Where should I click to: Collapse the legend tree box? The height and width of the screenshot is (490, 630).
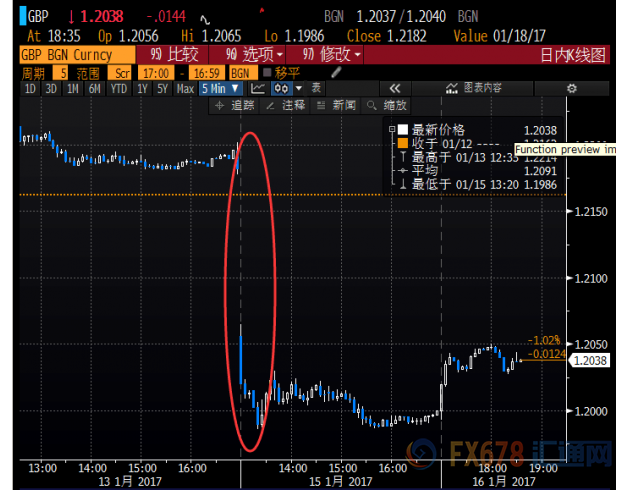pyautogui.click(x=391, y=130)
